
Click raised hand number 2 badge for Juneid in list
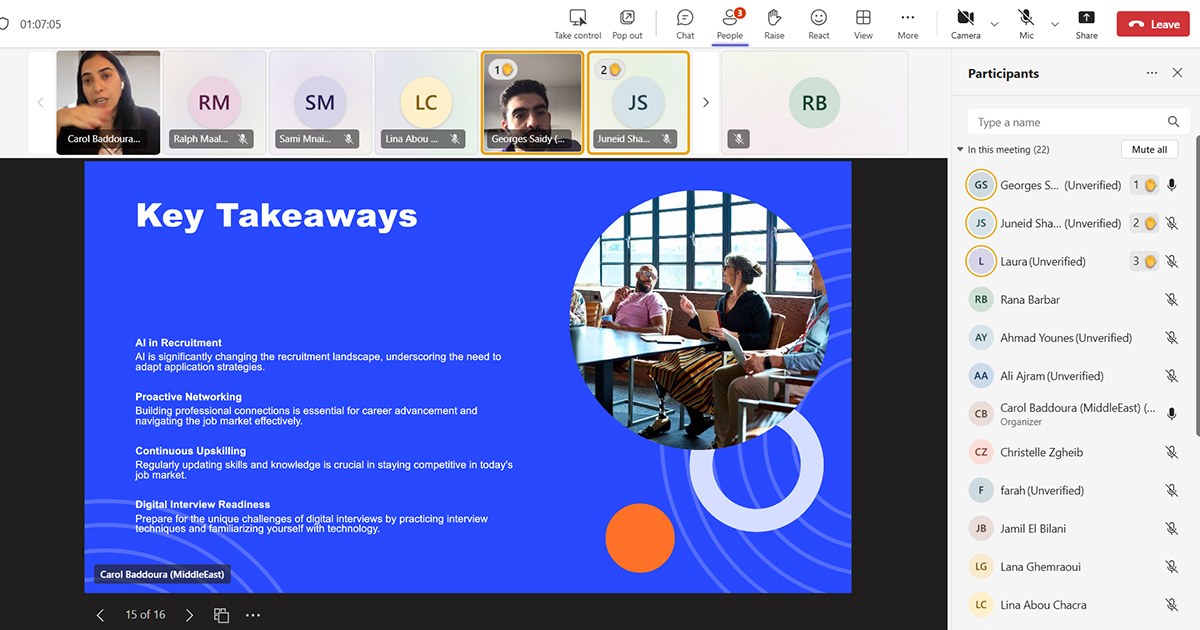pos(1144,223)
